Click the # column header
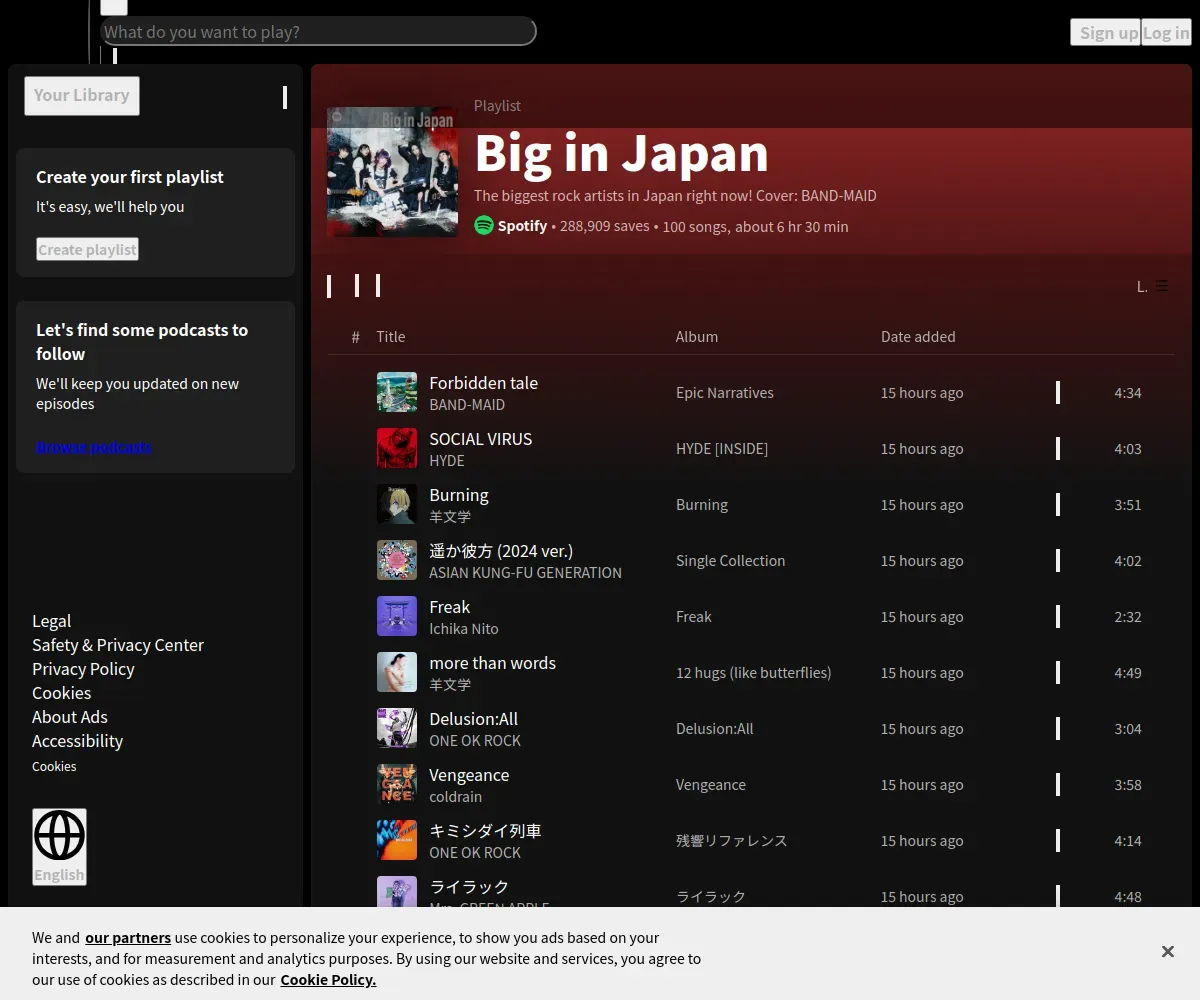 (355, 337)
